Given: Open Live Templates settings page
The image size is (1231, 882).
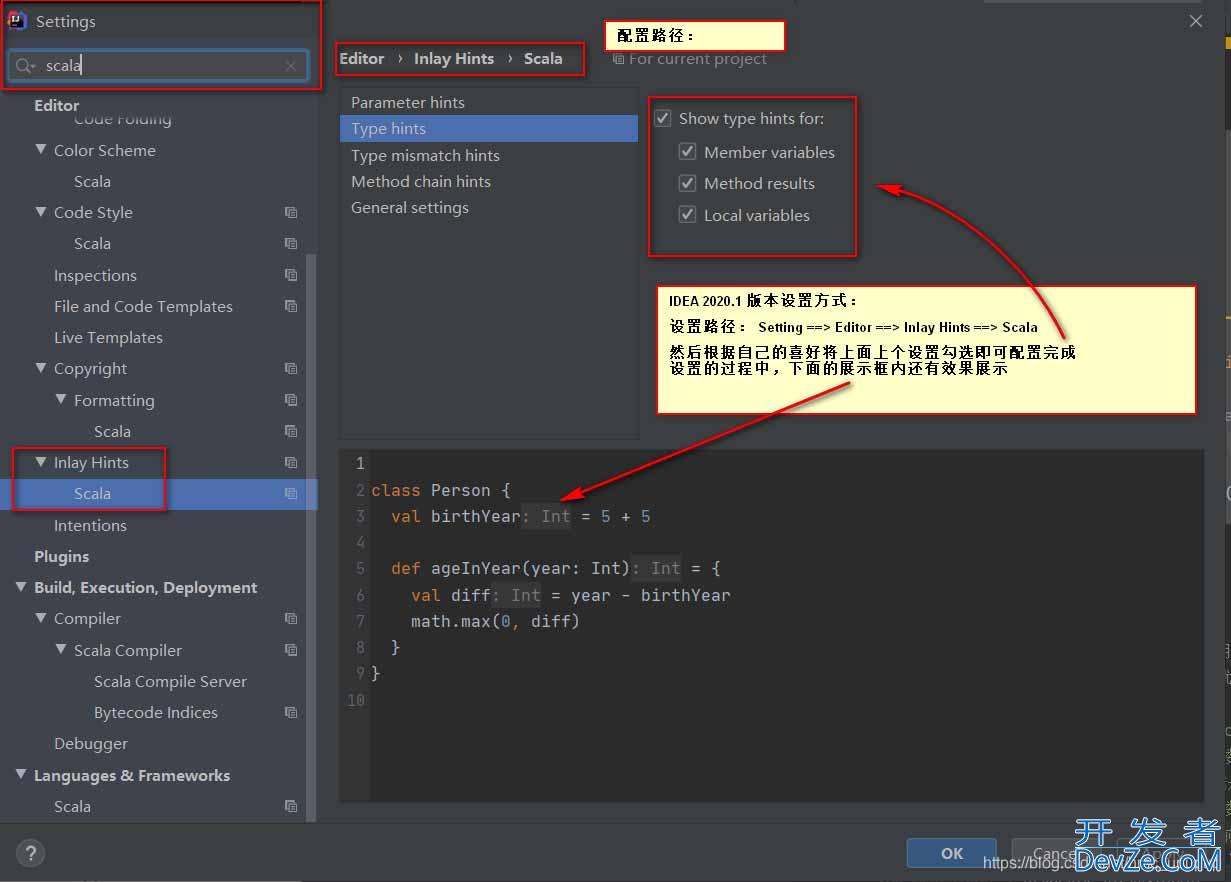Looking at the screenshot, I should click(108, 337).
